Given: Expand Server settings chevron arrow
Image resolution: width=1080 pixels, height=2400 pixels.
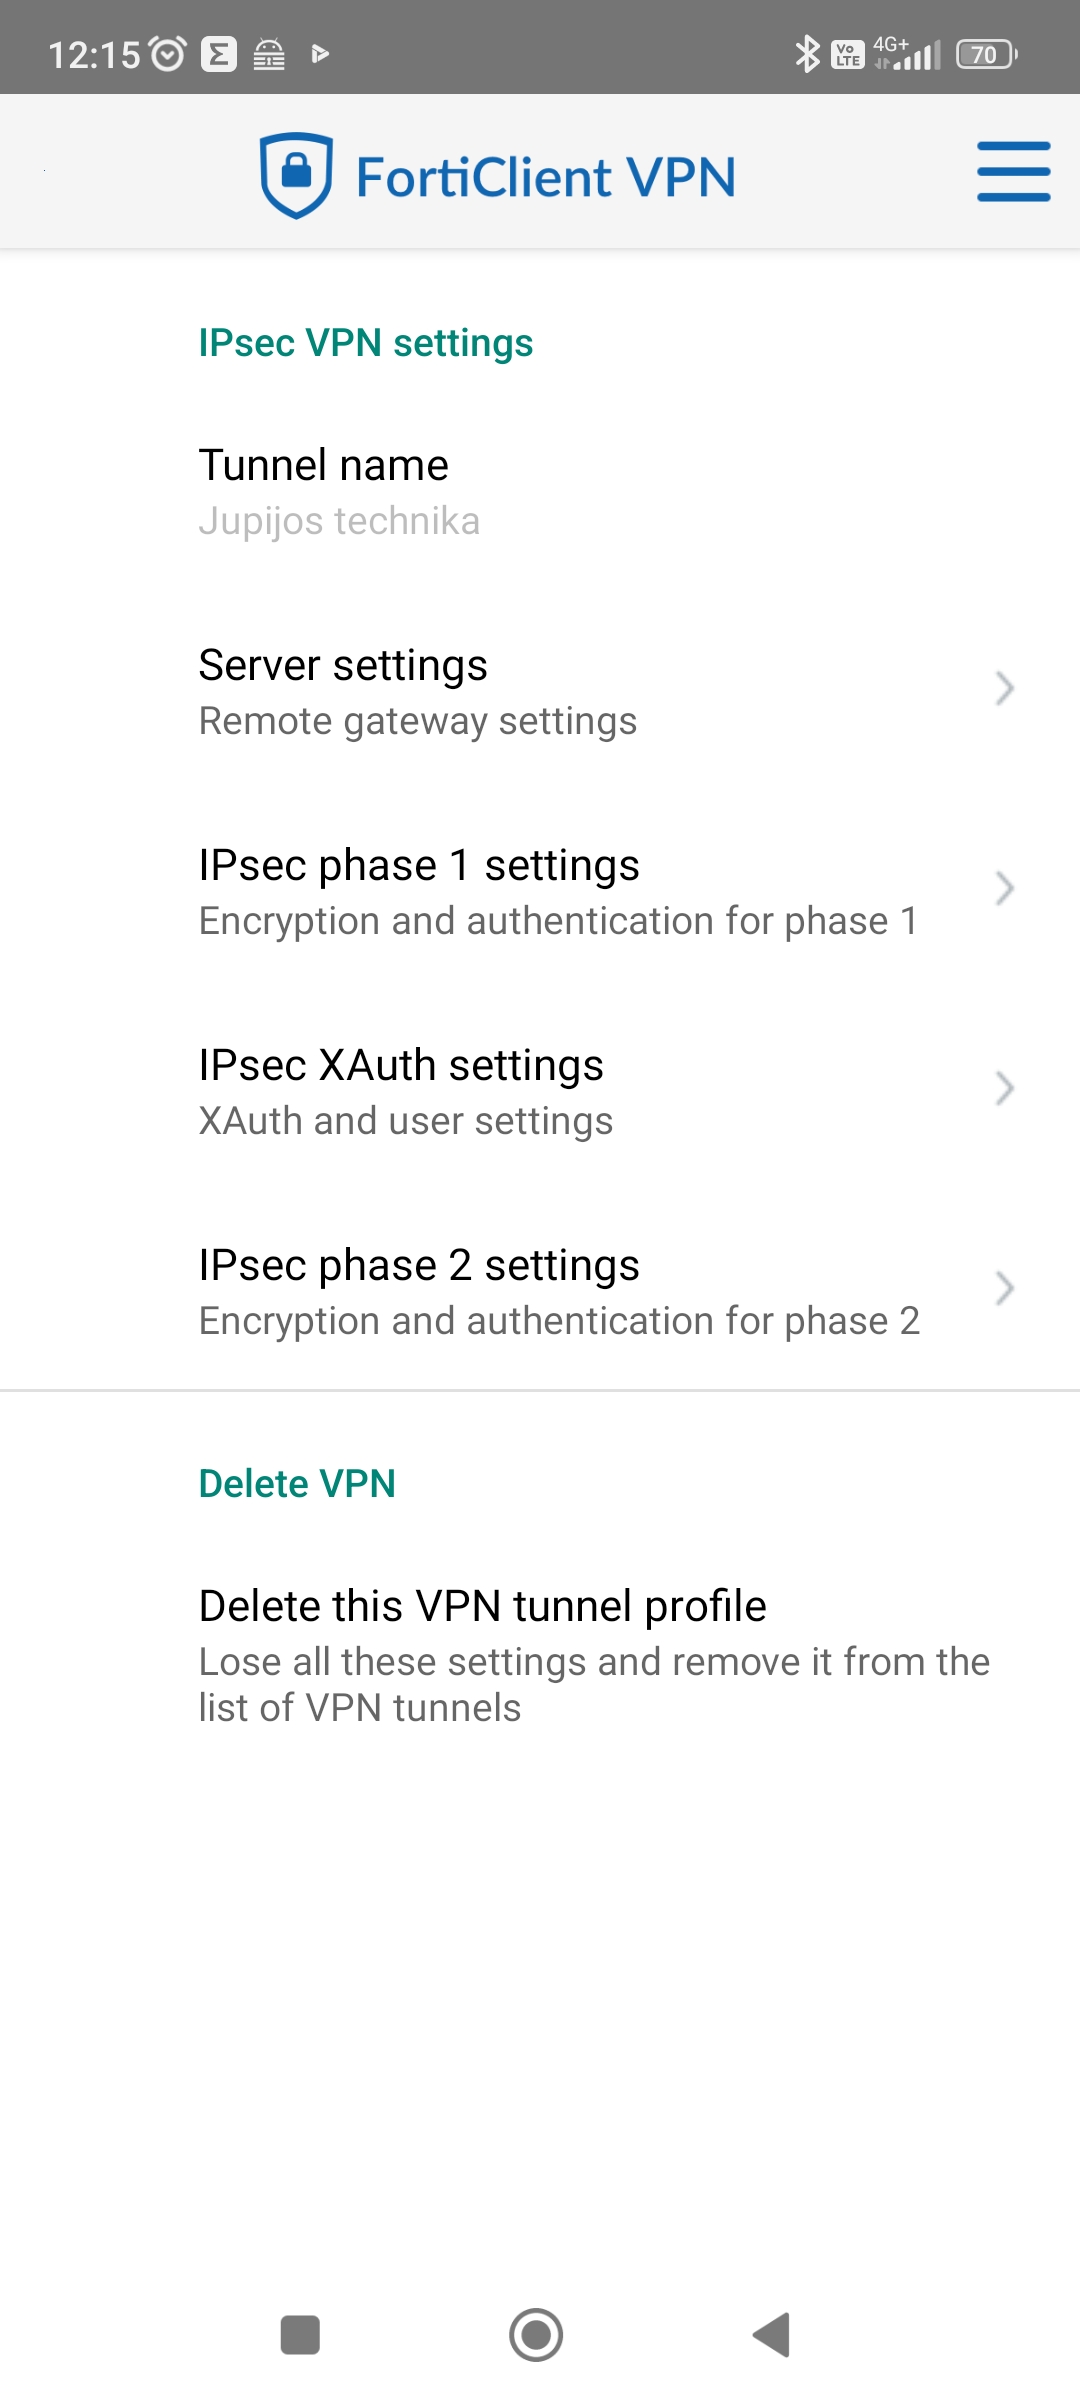Looking at the screenshot, I should [1005, 689].
